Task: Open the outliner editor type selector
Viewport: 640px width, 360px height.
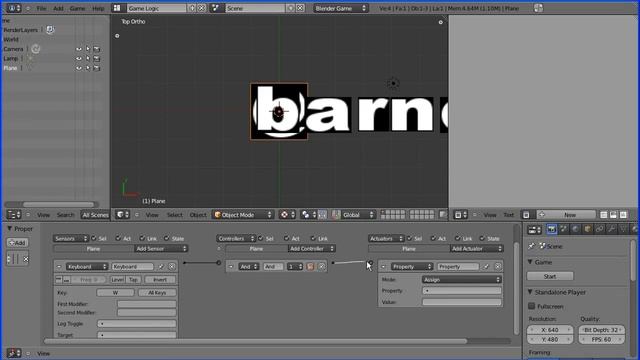Action: 14,215
